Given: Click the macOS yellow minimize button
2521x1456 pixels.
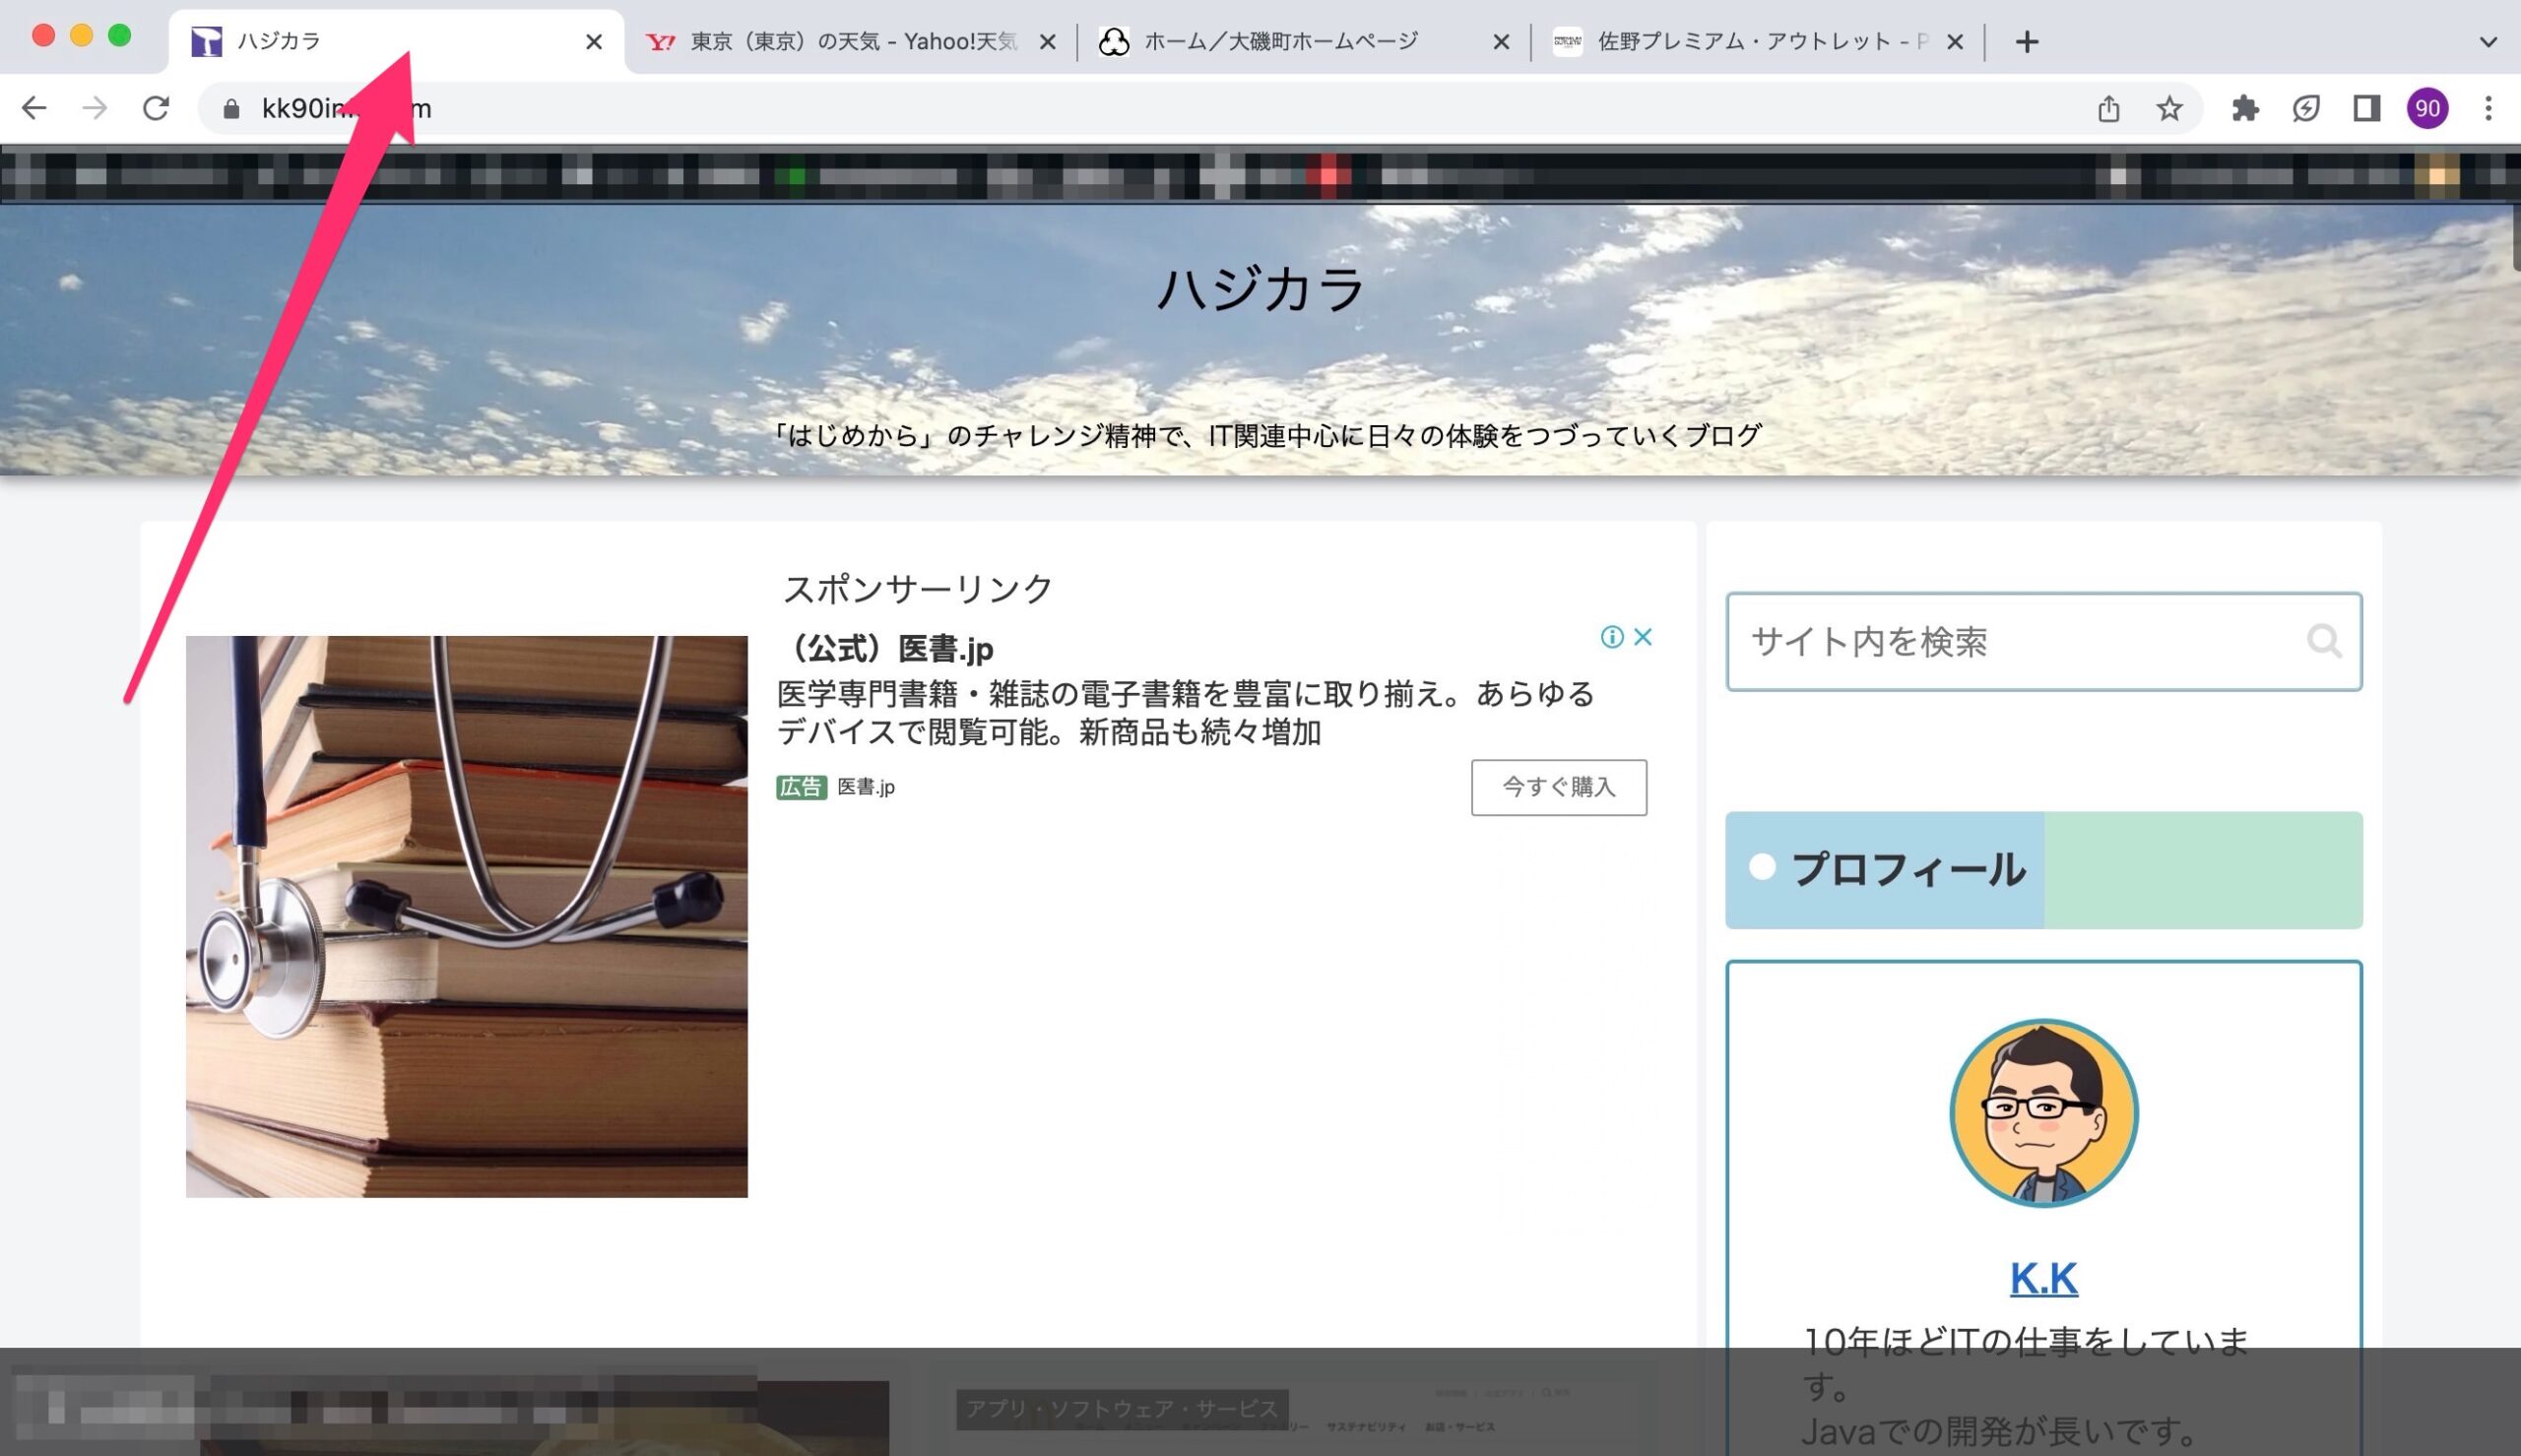Looking at the screenshot, I should coord(81,36).
